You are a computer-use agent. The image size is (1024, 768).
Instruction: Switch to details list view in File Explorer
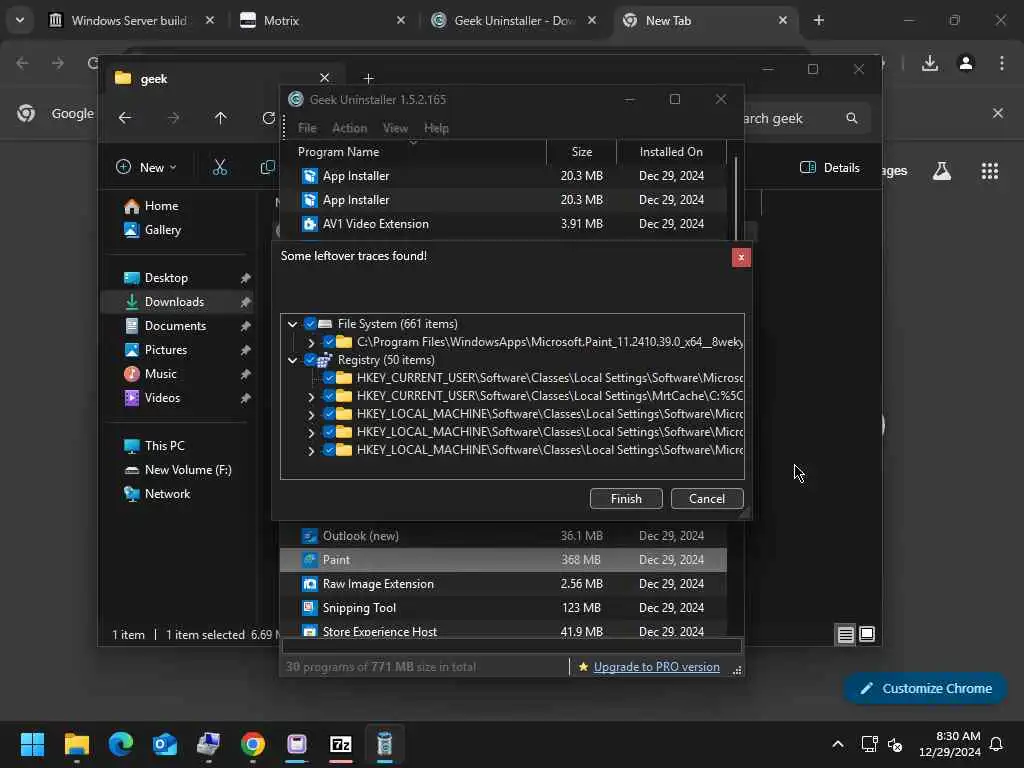[846, 634]
